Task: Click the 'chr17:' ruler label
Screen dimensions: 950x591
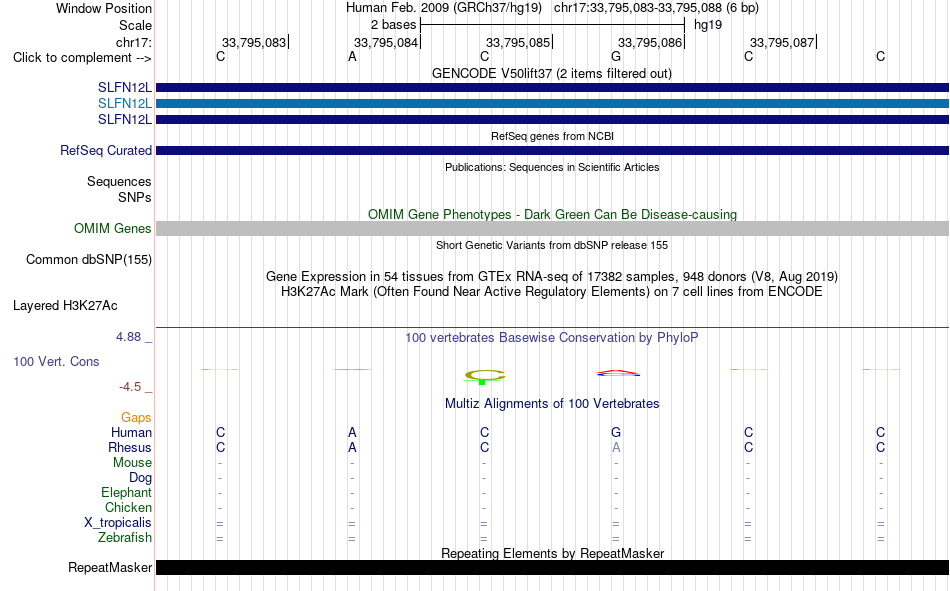Action: pyautogui.click(x=134, y=42)
